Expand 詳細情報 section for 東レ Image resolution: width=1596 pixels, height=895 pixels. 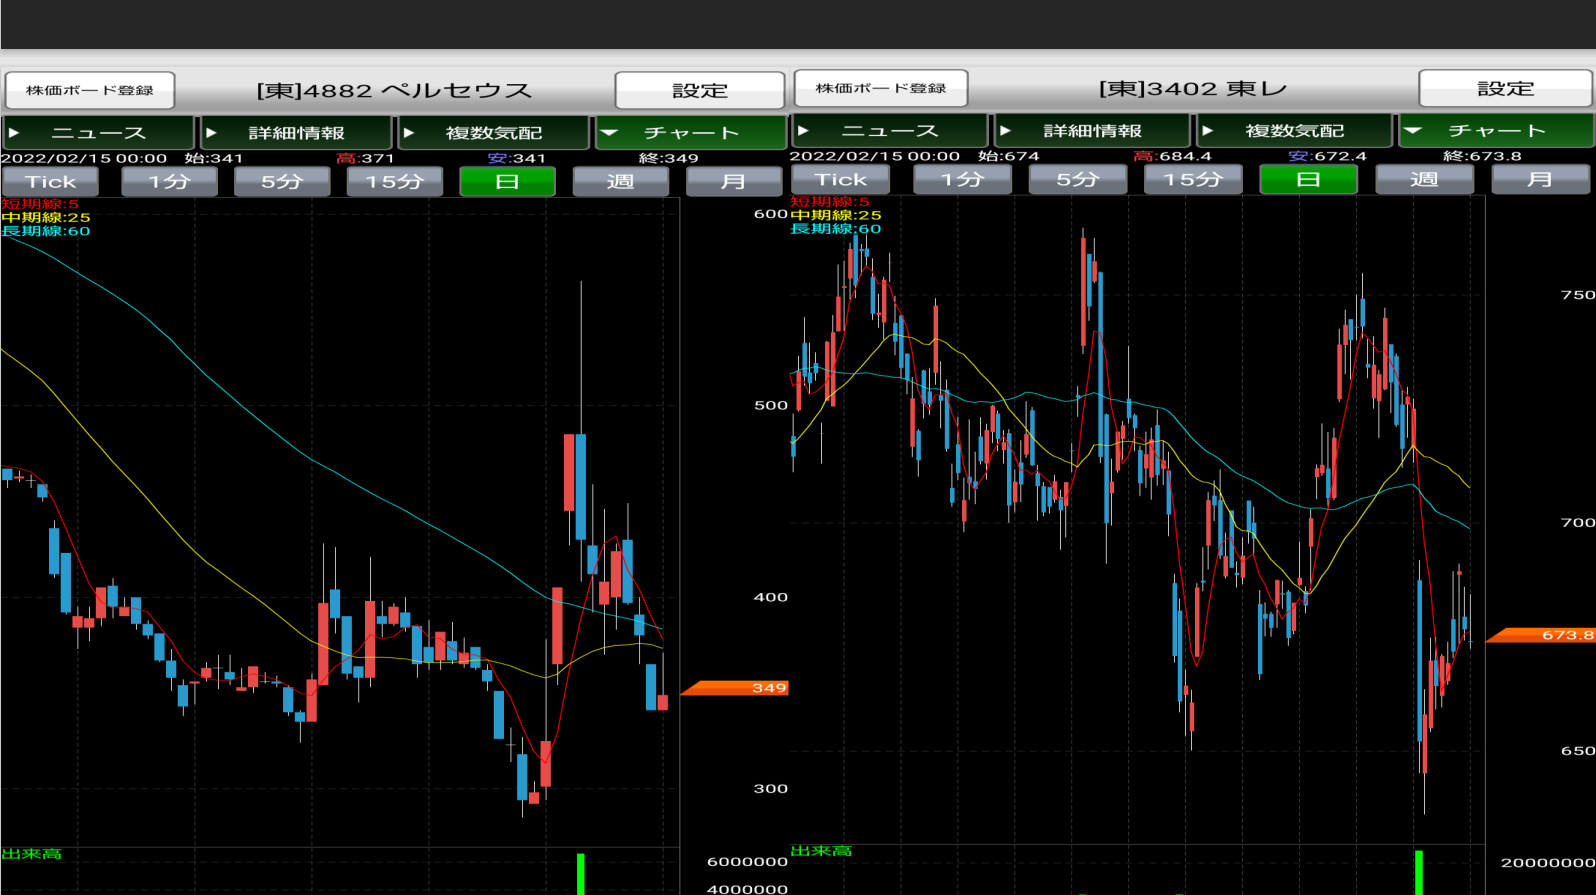(x=1091, y=131)
